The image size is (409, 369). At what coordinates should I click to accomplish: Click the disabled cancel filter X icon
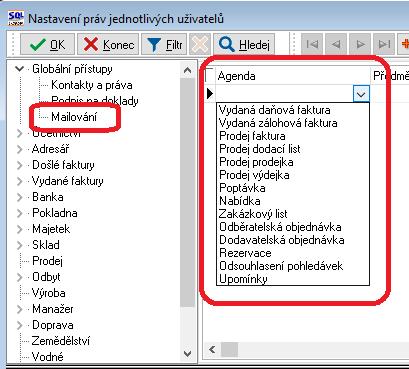pyautogui.click(x=200, y=44)
